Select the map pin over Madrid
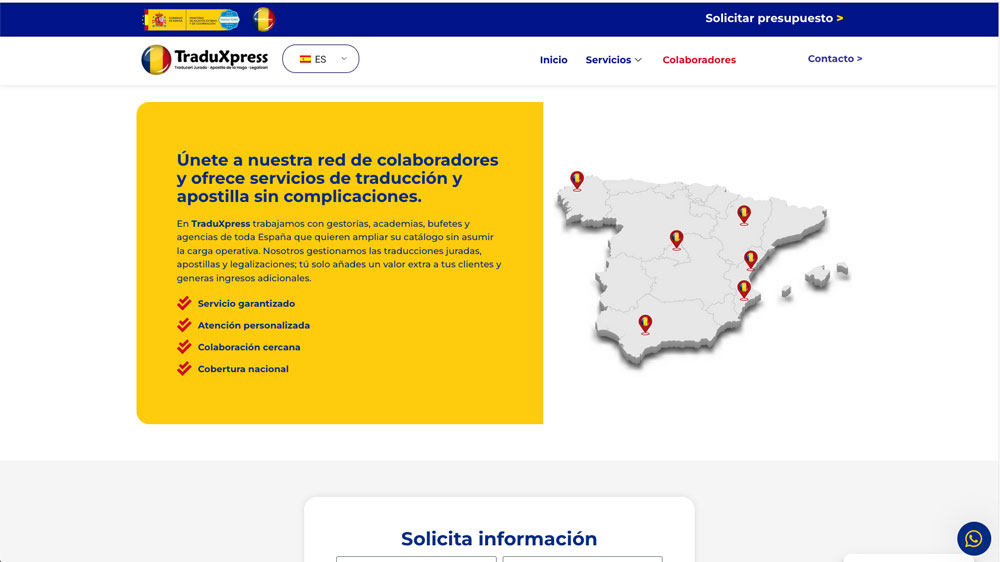1000x562 pixels. point(677,239)
